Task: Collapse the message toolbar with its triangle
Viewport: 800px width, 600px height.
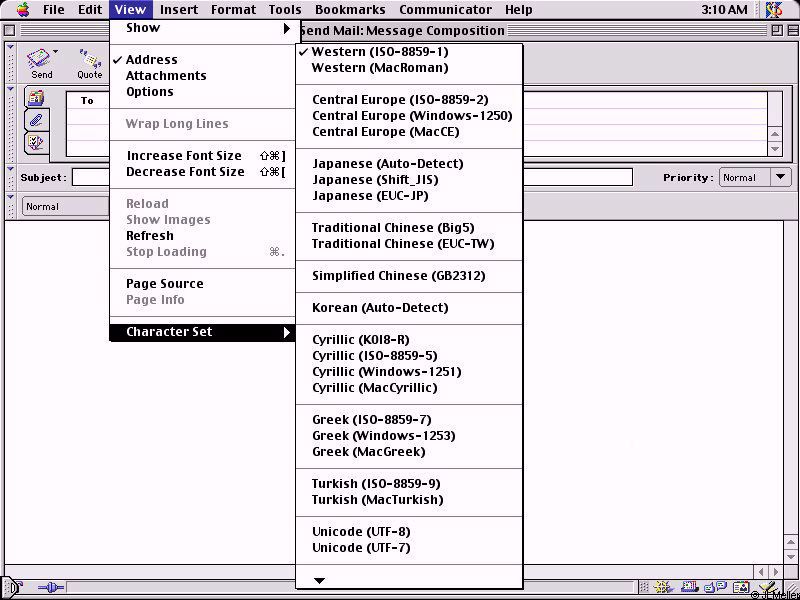Action: (11, 47)
